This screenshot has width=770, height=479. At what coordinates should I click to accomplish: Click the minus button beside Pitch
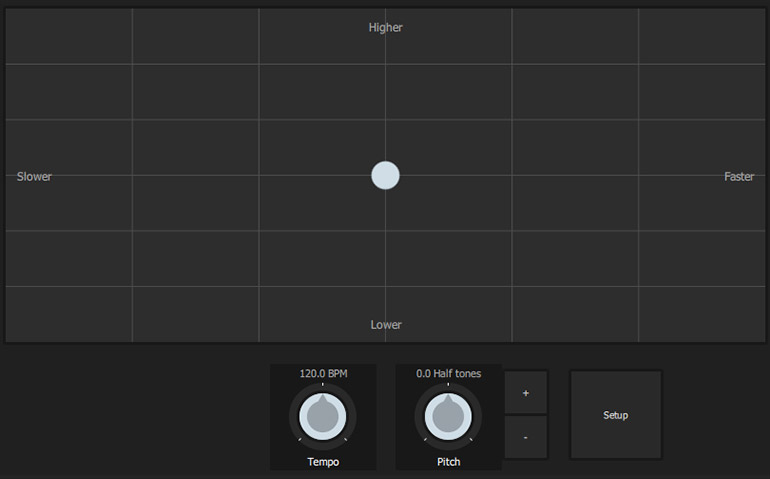point(526,437)
